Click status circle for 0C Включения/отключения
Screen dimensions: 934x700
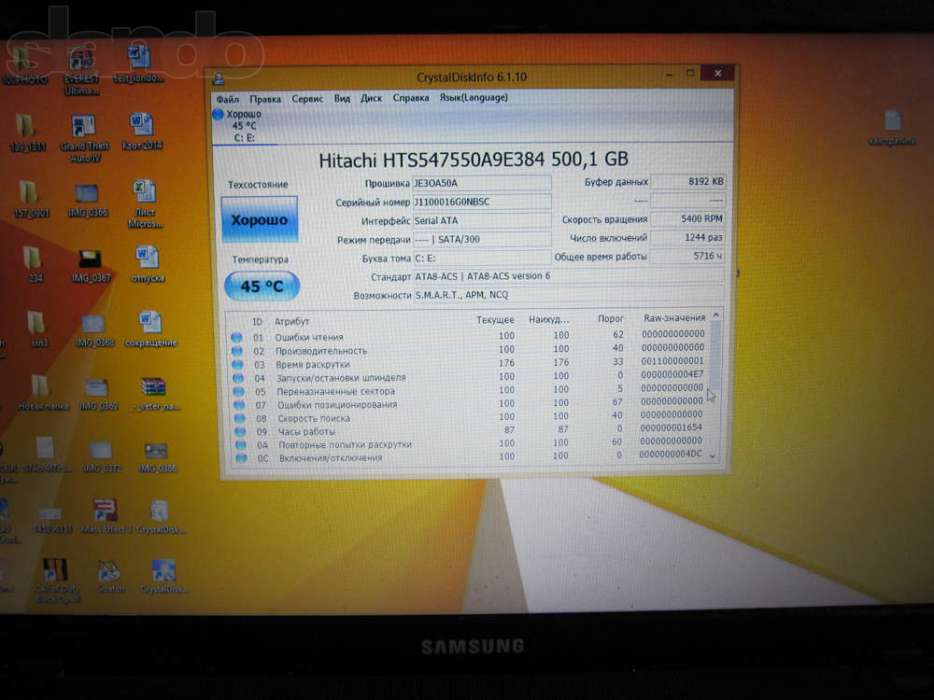(241, 458)
